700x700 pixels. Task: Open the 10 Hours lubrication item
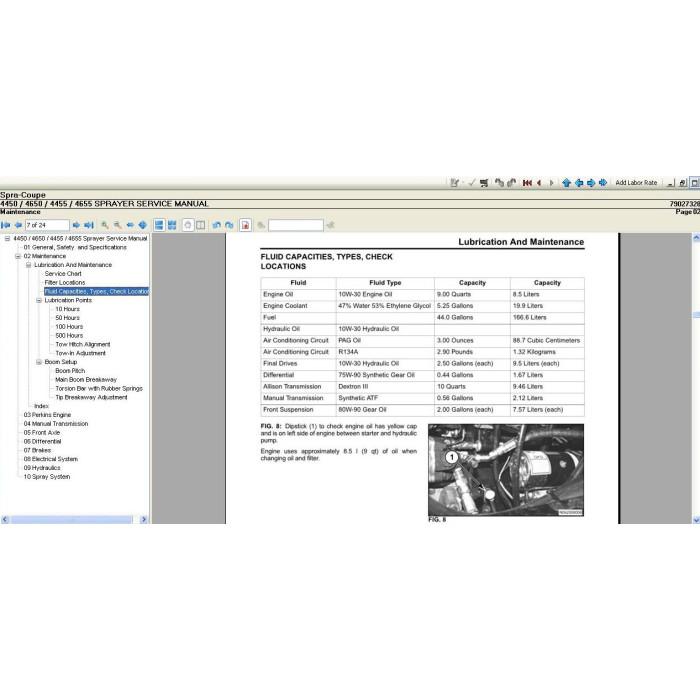tap(67, 309)
